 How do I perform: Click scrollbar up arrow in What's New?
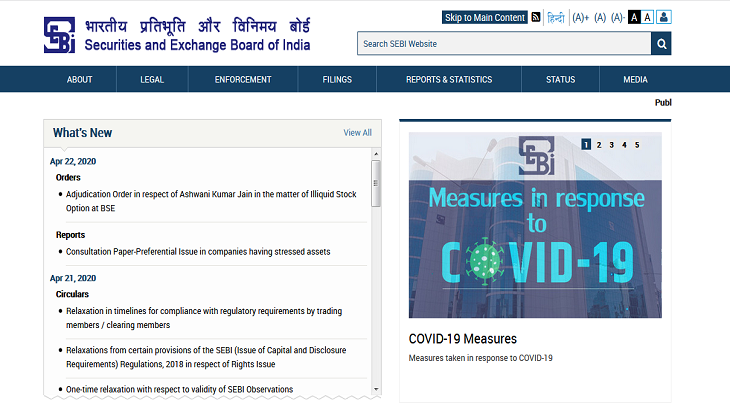pos(376,154)
